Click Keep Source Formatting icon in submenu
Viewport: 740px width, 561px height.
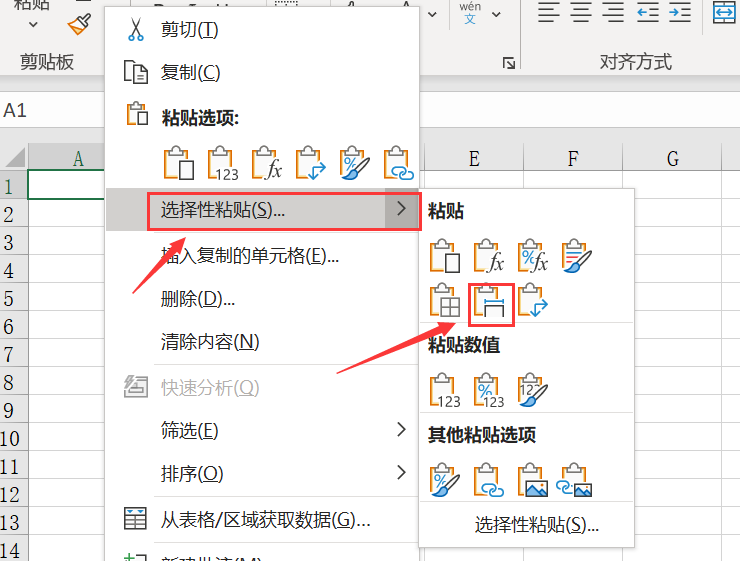pyautogui.click(x=577, y=256)
